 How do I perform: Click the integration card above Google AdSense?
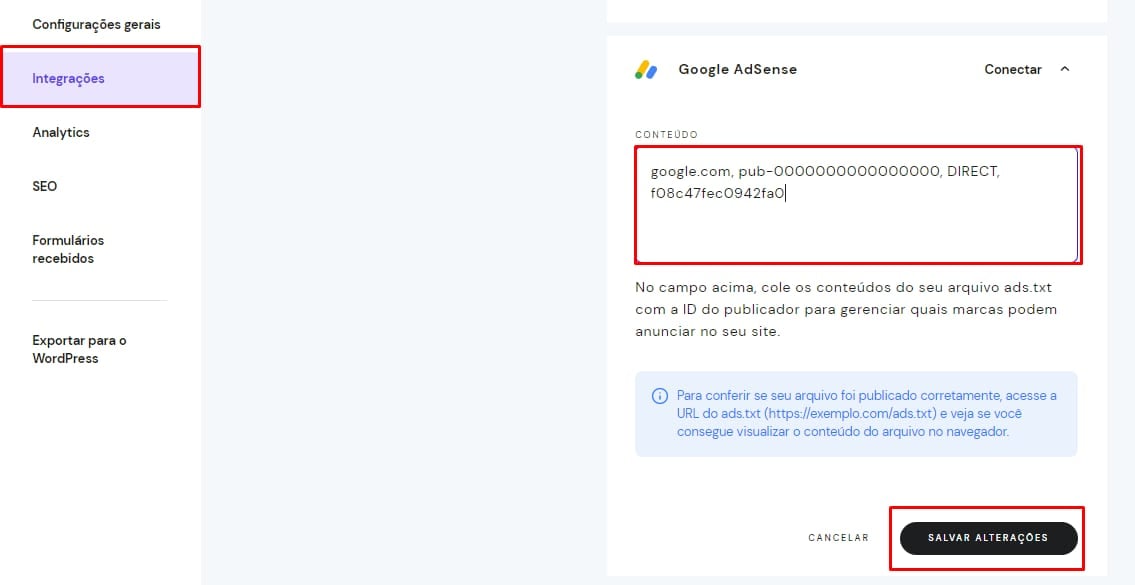pos(856,10)
